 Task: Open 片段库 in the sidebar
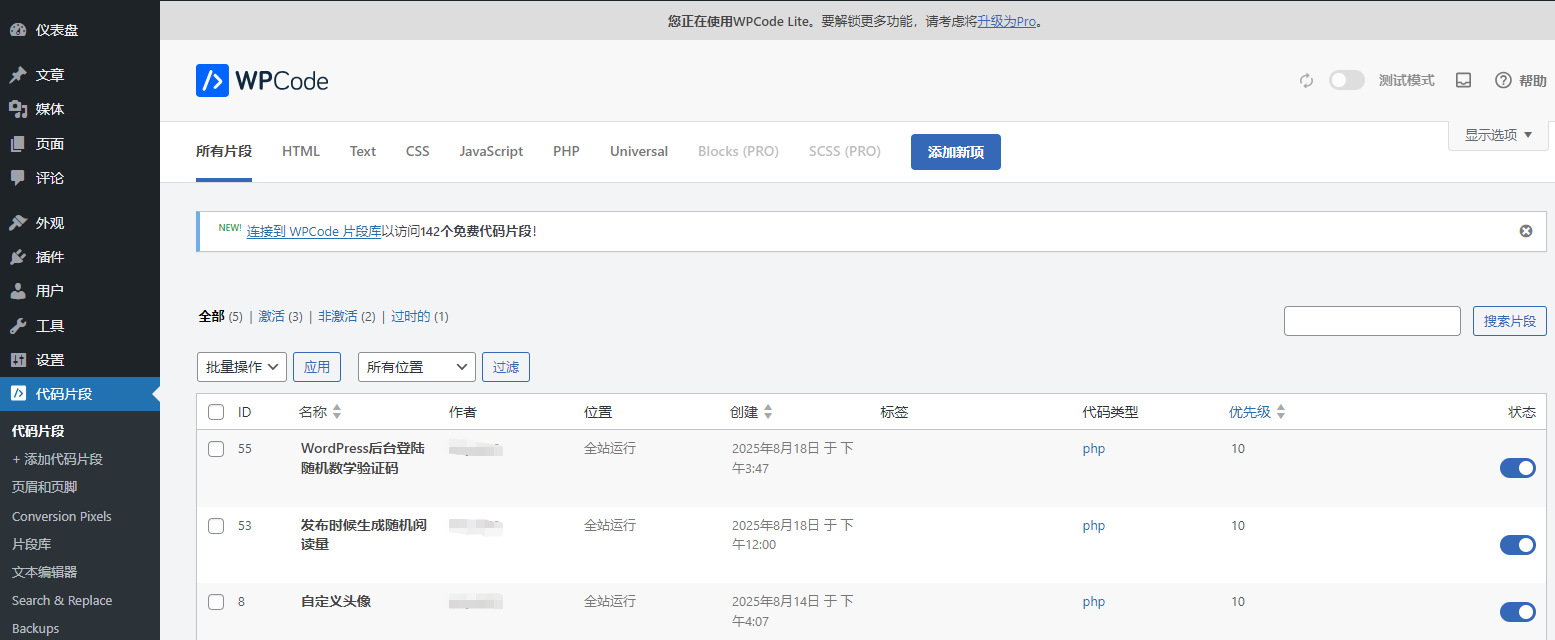point(32,545)
